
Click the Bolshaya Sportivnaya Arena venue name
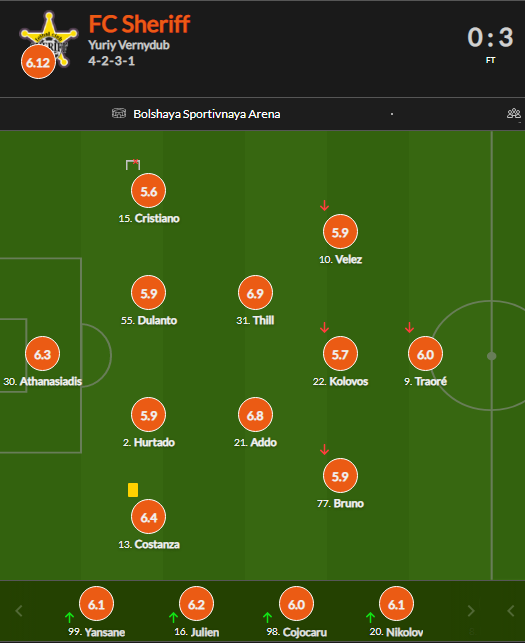pyautogui.click(x=207, y=114)
